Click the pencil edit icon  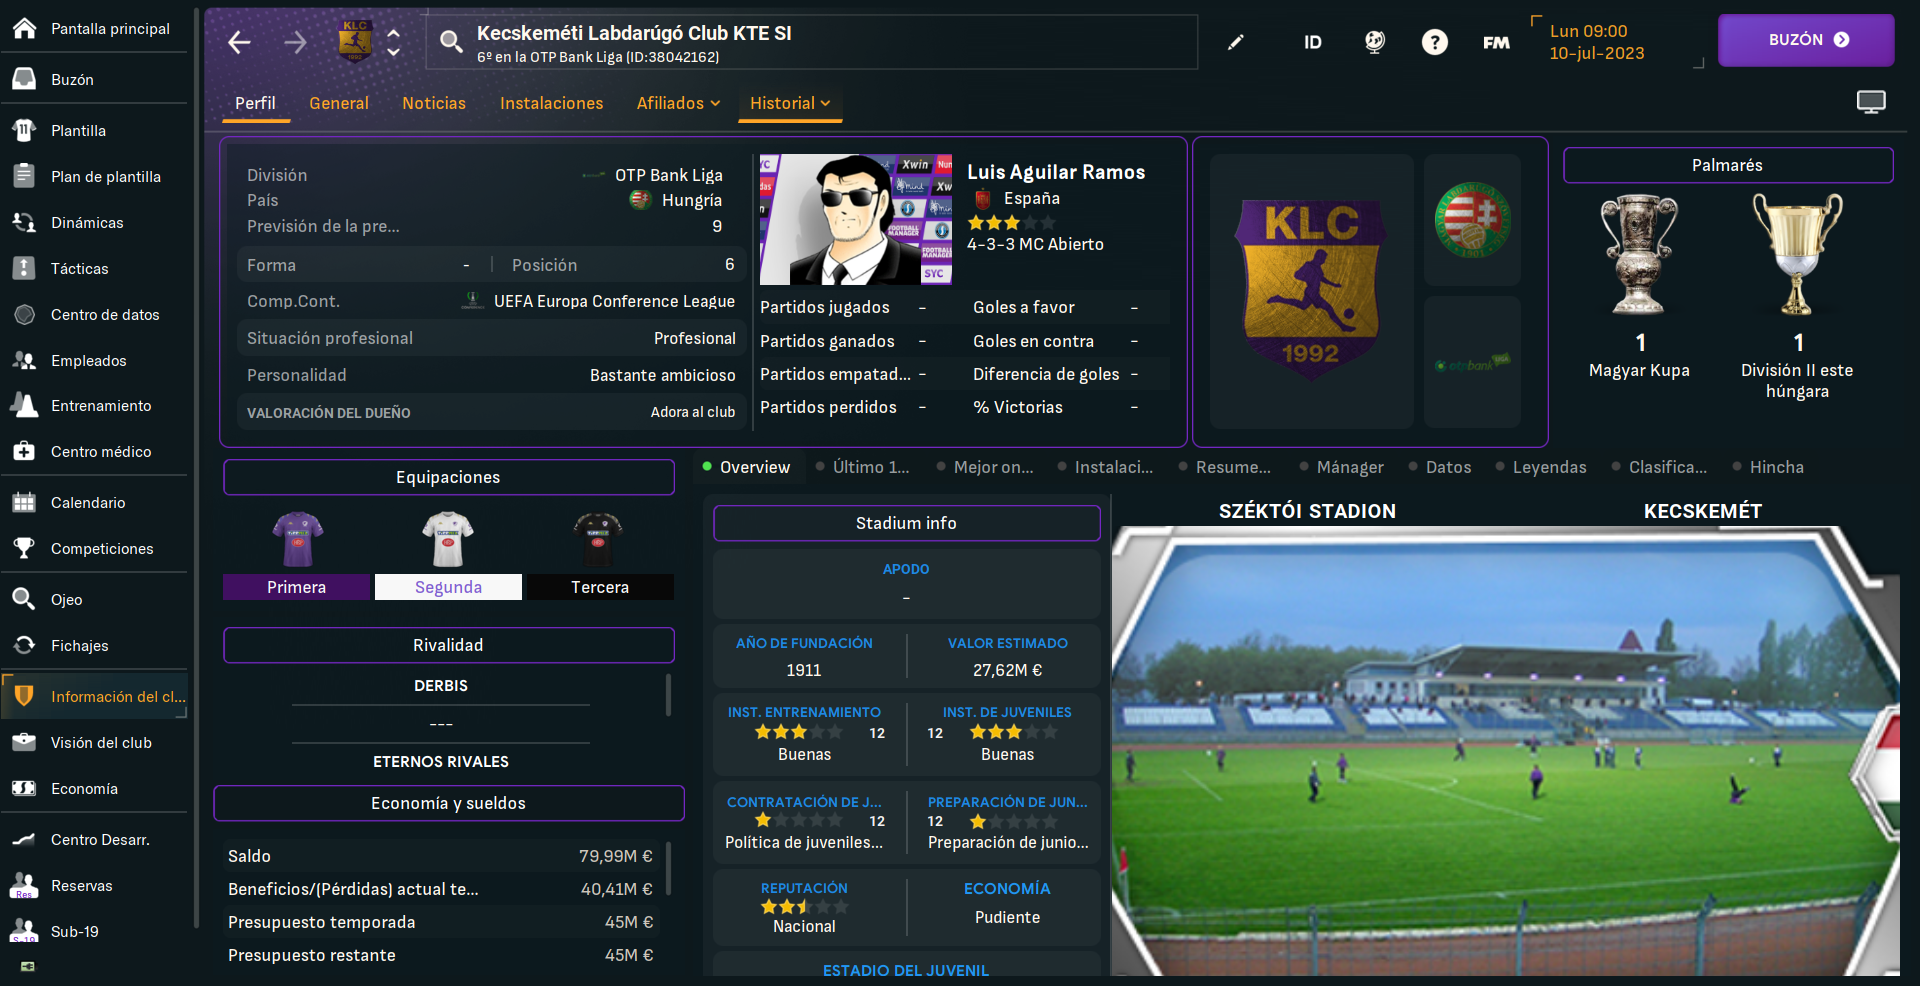tap(1236, 42)
